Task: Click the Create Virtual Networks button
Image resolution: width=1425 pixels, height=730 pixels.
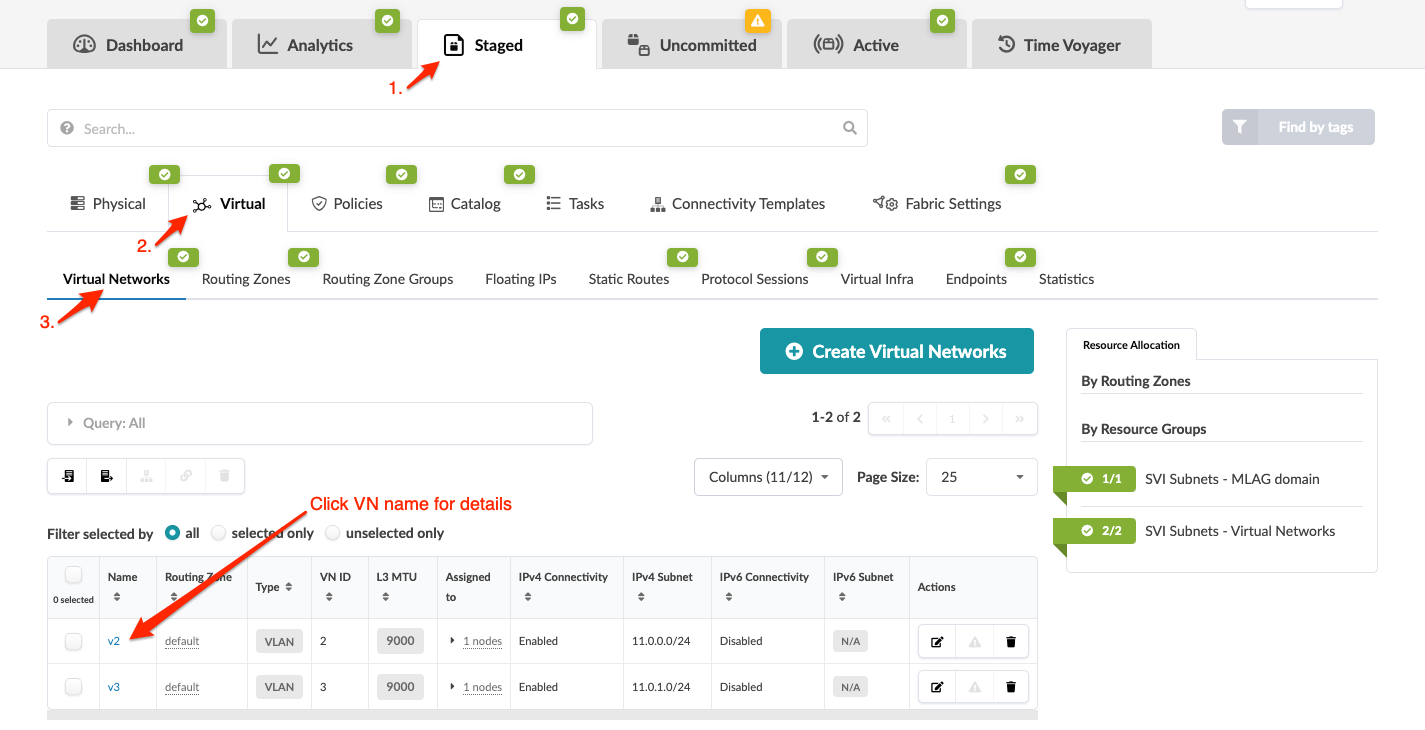Action: (x=896, y=351)
